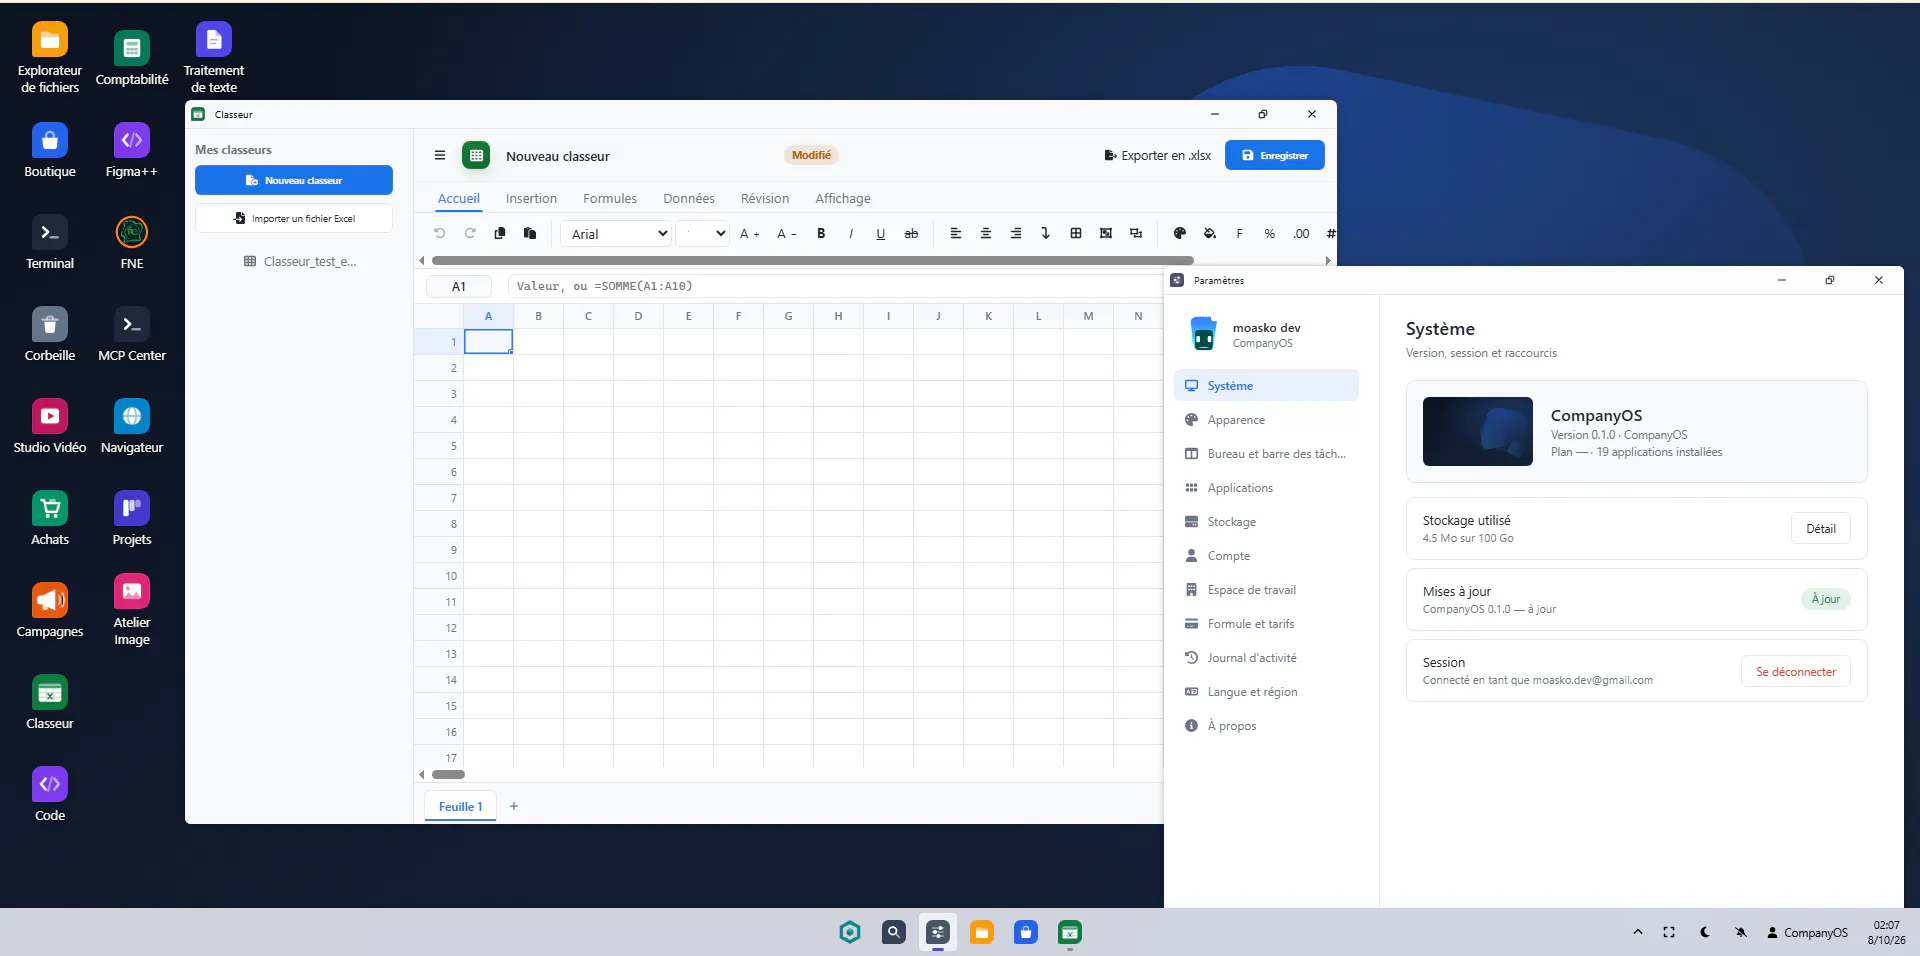Image resolution: width=1920 pixels, height=956 pixels.
Task: Click the Paste icon in Classeur toolbar
Action: pyautogui.click(x=530, y=233)
